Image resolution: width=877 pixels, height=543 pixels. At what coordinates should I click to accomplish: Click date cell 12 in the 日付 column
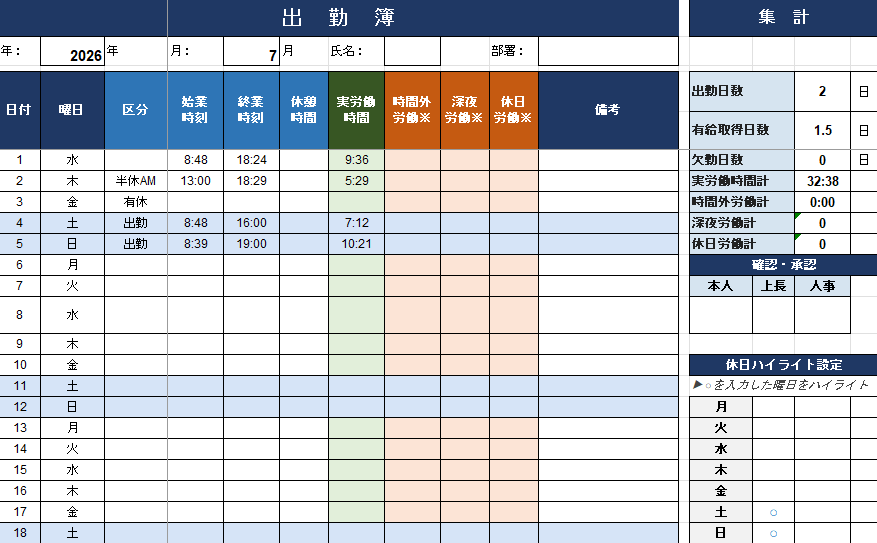pos(20,407)
